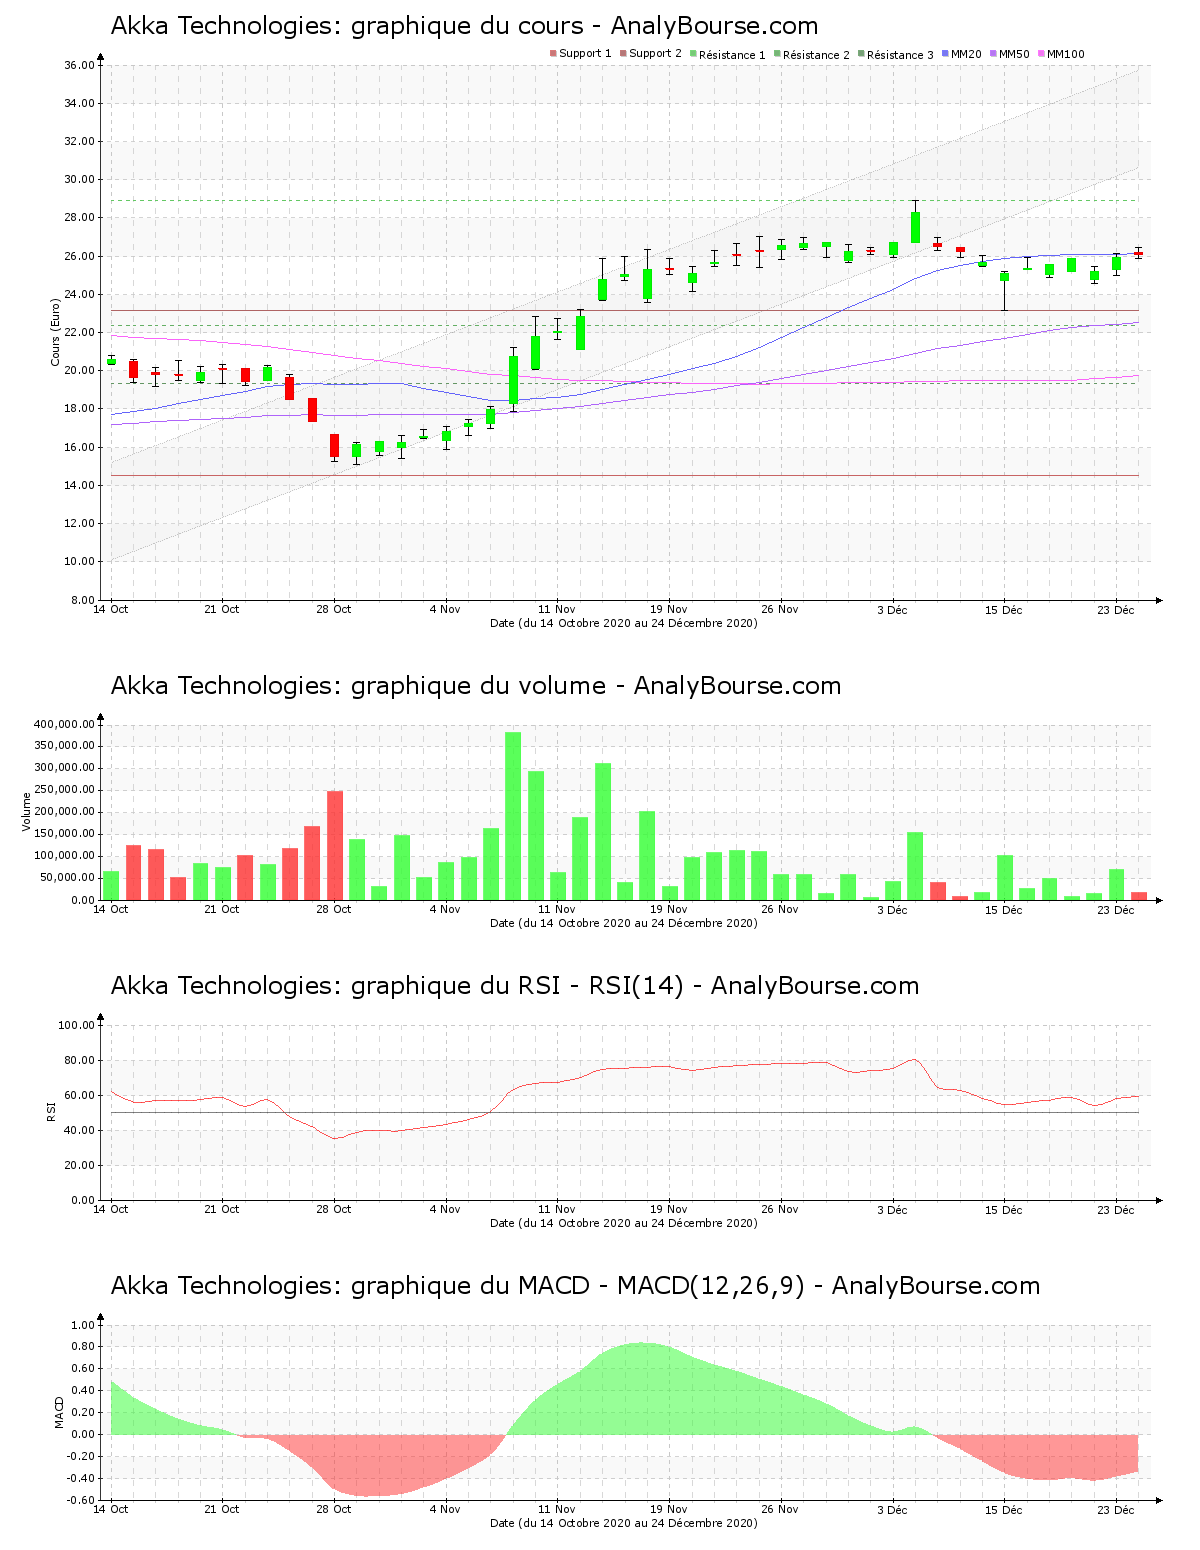Click '14 Oct' on the price chart axis
The height and width of the screenshot is (1550, 1200).
[x=111, y=609]
